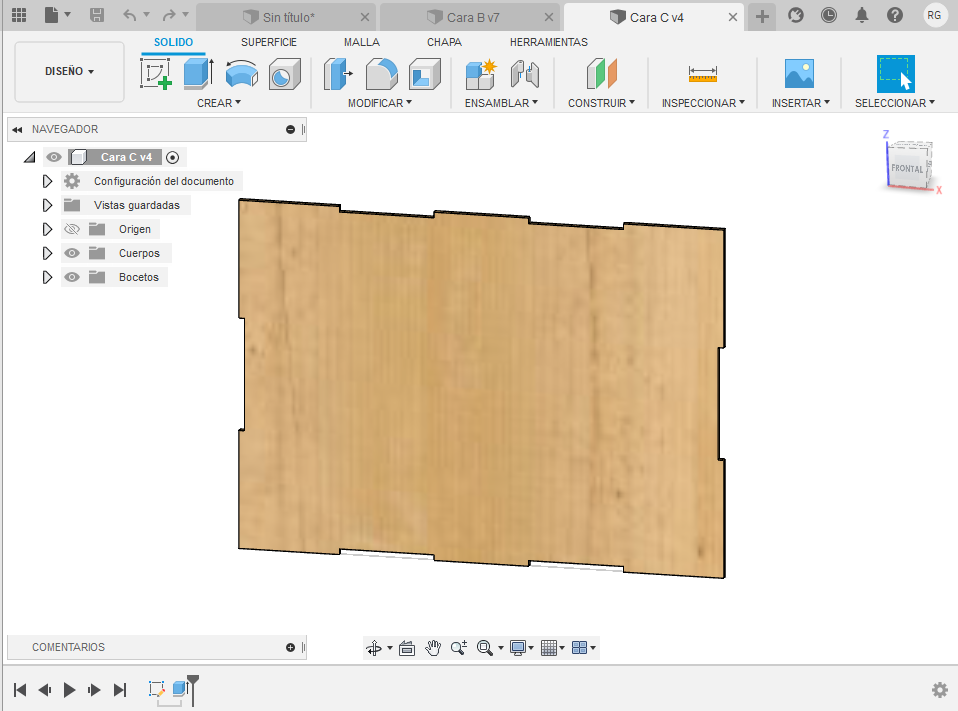Click the FRONTAL face of ViewCube
Viewport: 958px width, 711px height.
[907, 168]
